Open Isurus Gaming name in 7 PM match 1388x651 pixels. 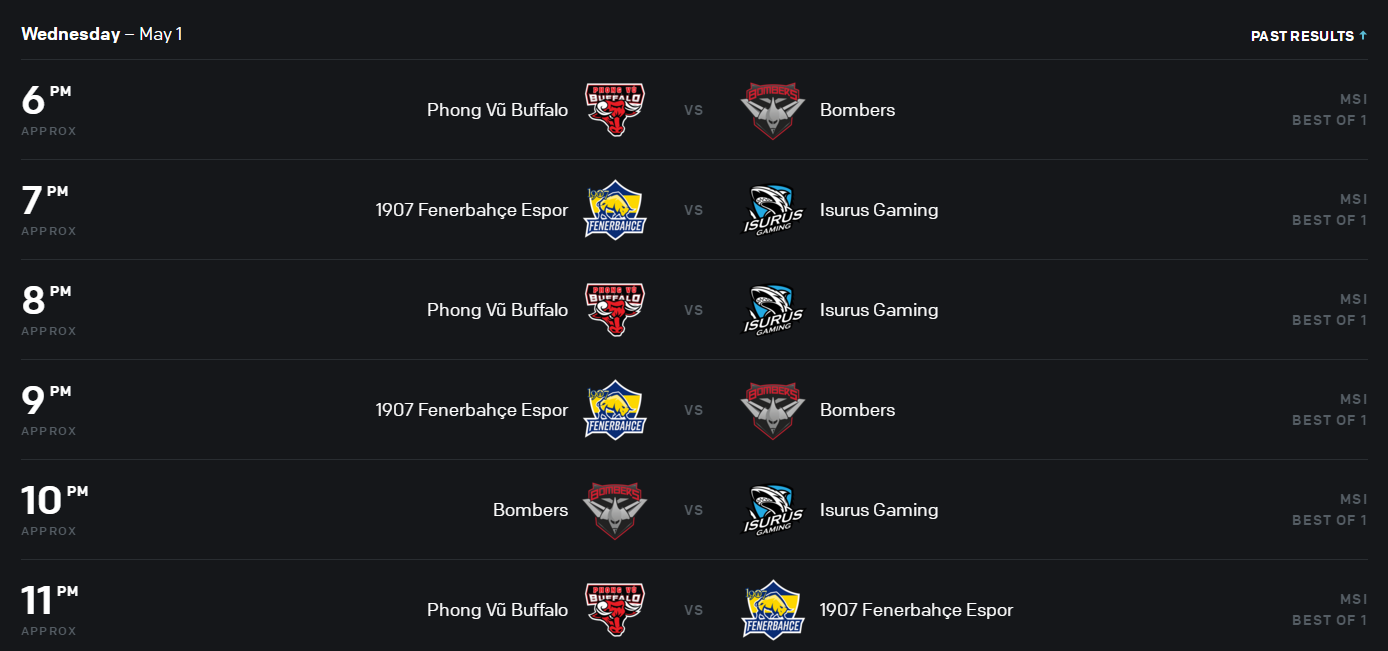coord(879,210)
